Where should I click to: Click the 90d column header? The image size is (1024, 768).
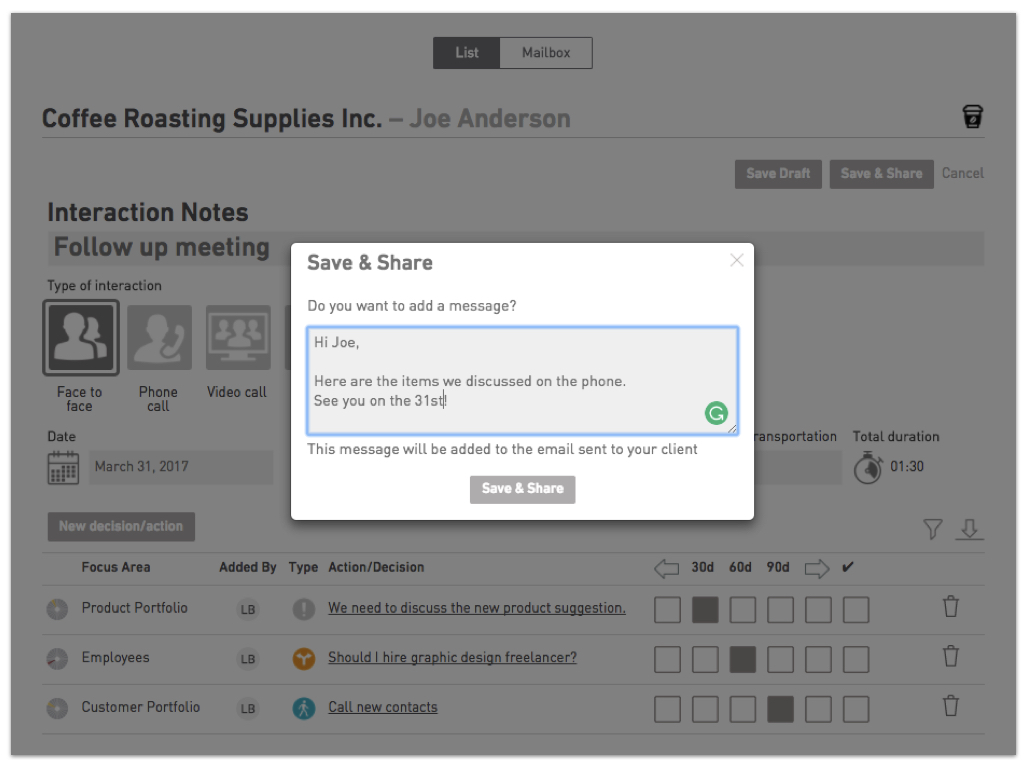[778, 567]
